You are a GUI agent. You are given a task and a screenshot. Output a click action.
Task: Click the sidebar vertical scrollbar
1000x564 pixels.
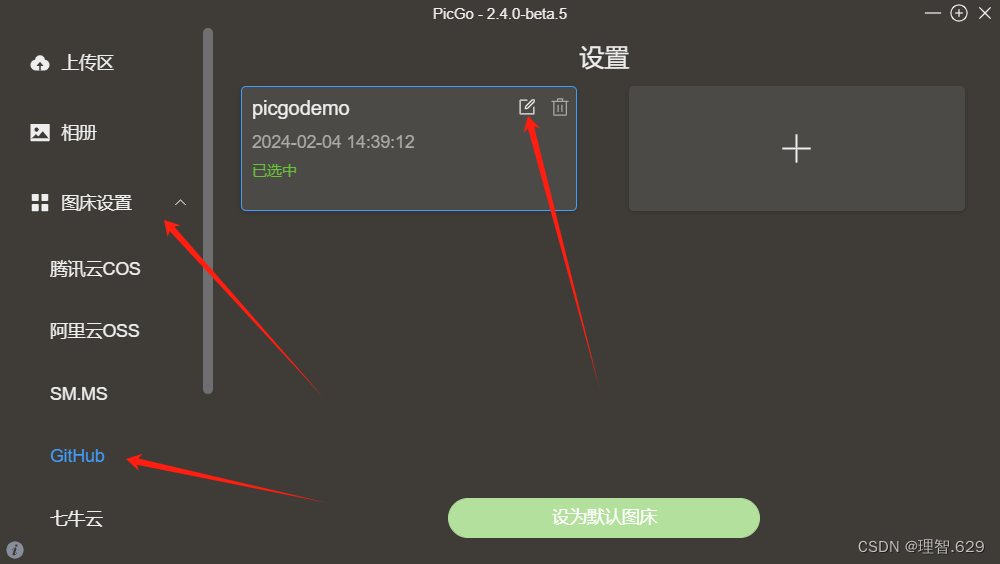point(208,211)
